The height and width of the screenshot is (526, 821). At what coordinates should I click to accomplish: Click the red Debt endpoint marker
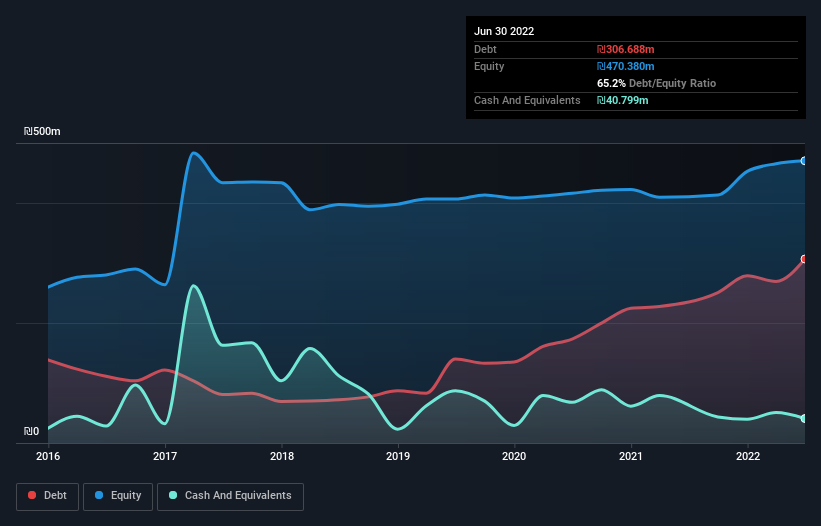804,259
